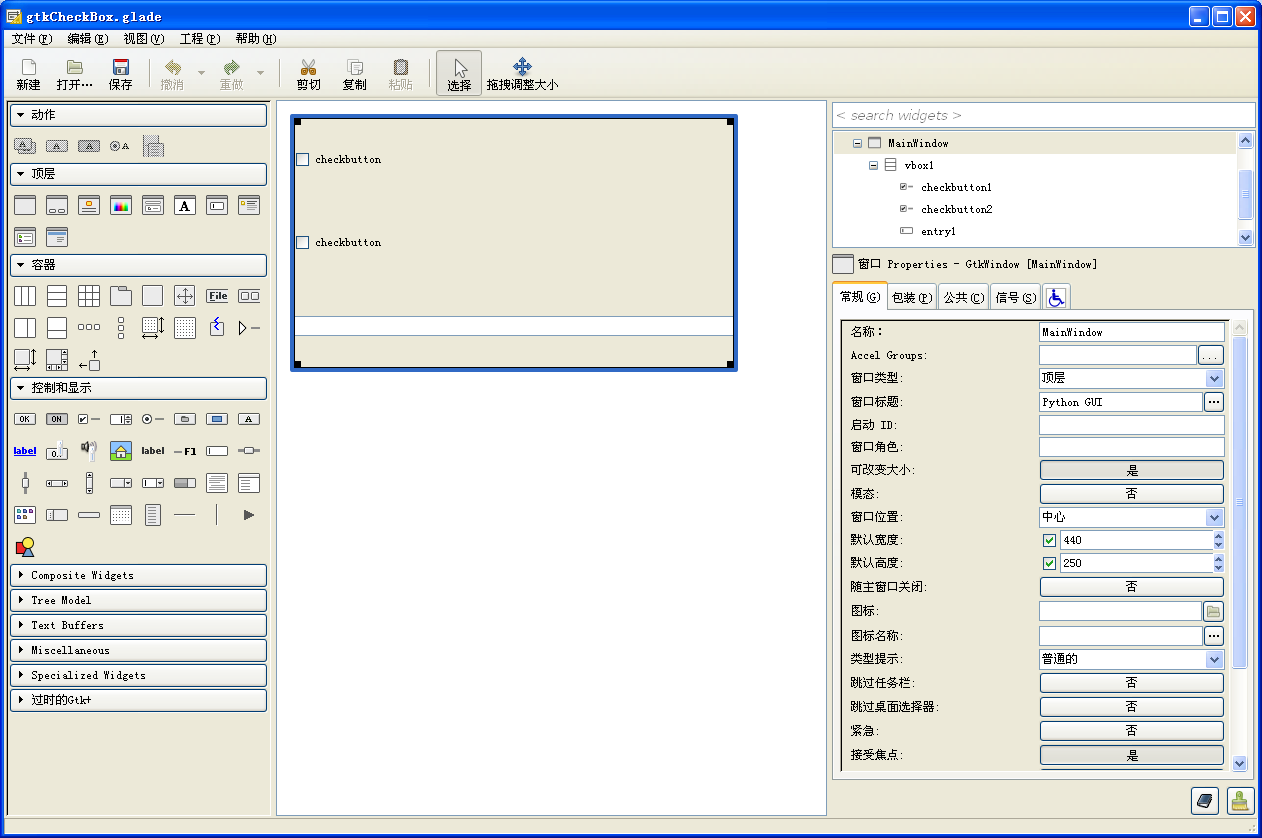Screen dimensions: 1262x838
Task: Uncheck the 默认宽度 440 checkbox
Action: point(1049,539)
